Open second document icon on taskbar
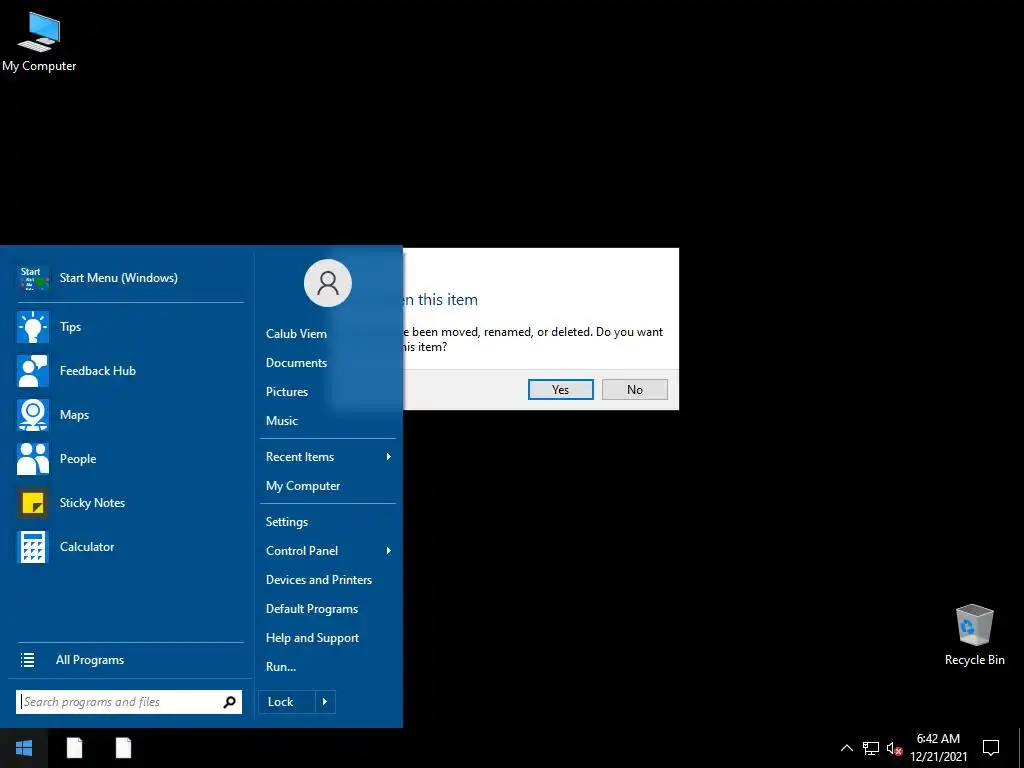 point(123,748)
